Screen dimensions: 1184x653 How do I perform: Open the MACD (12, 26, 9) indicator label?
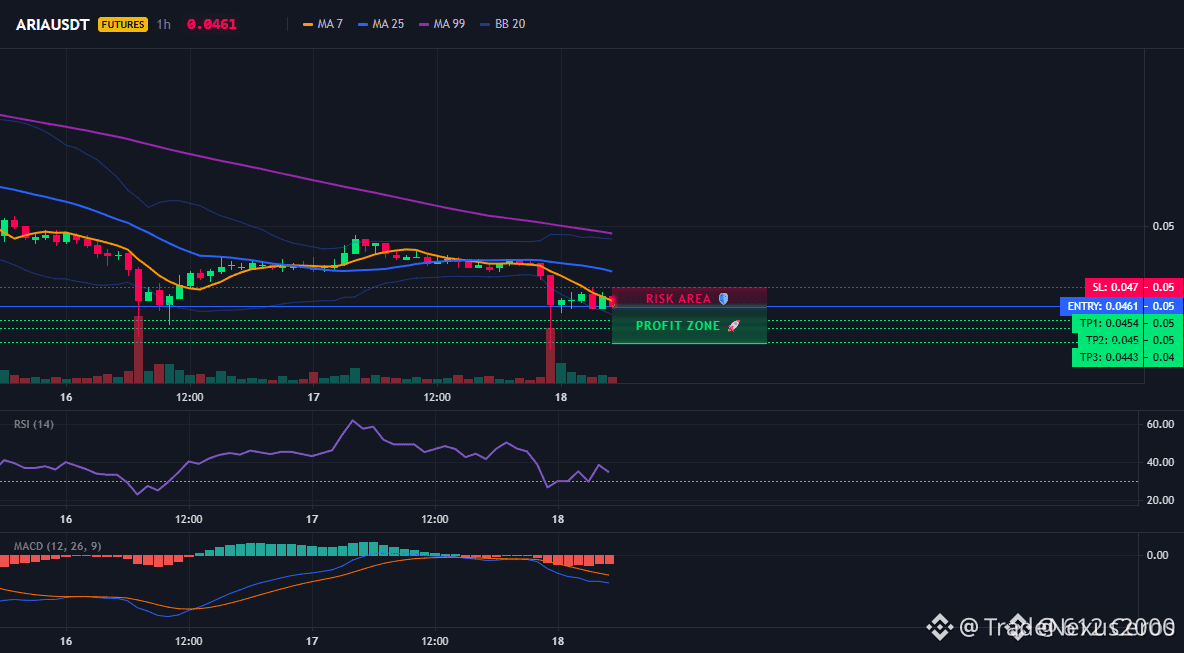pyautogui.click(x=57, y=546)
